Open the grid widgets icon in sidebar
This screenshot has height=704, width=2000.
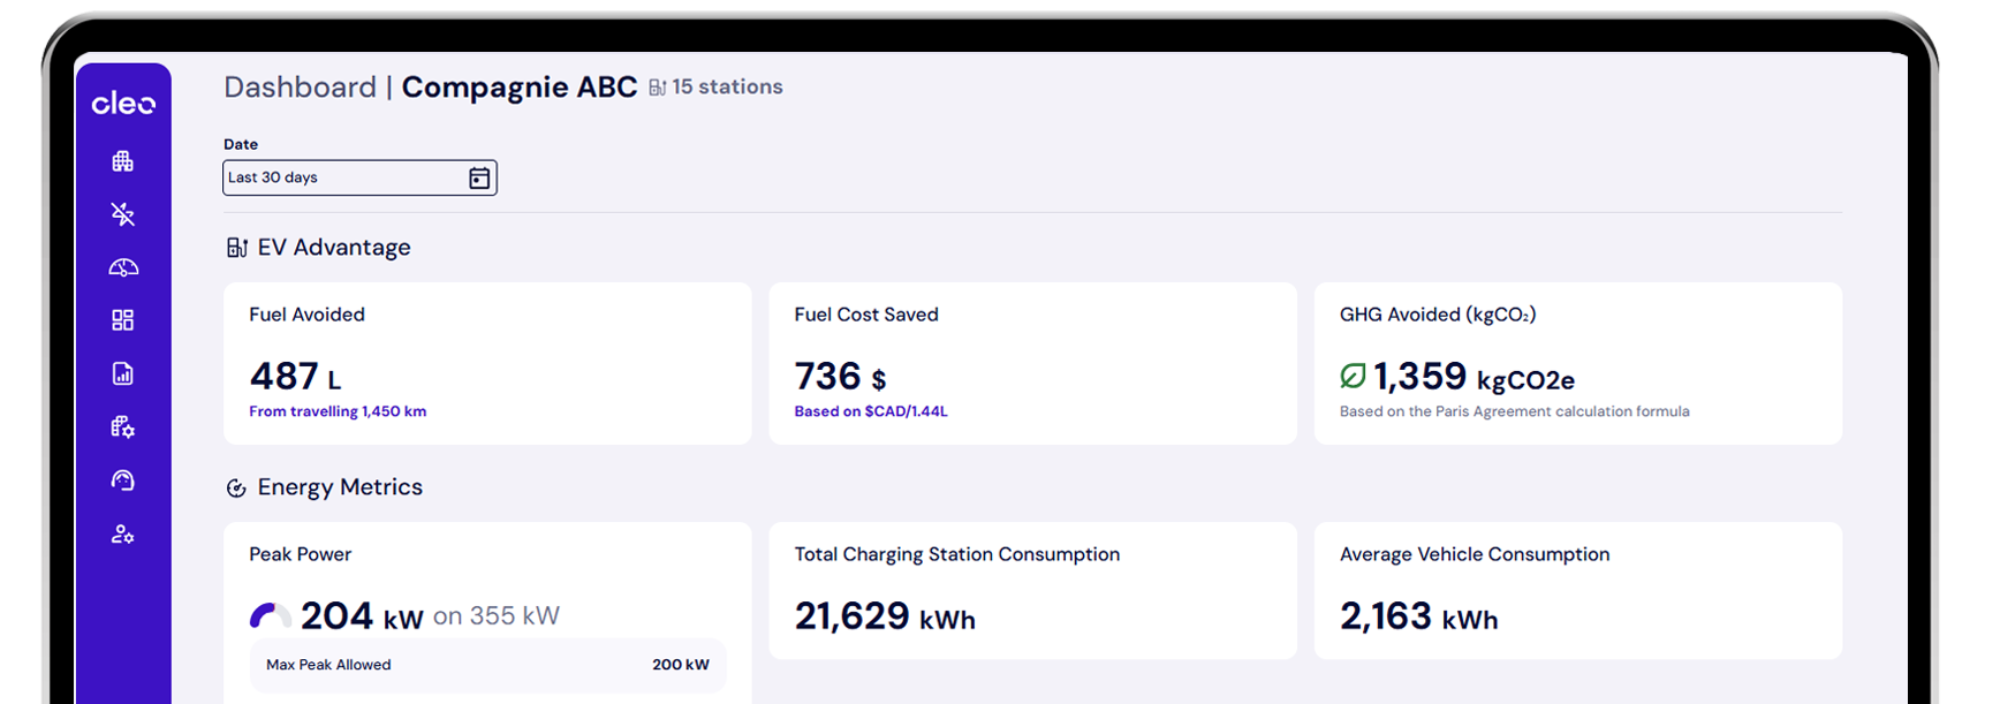coord(123,320)
